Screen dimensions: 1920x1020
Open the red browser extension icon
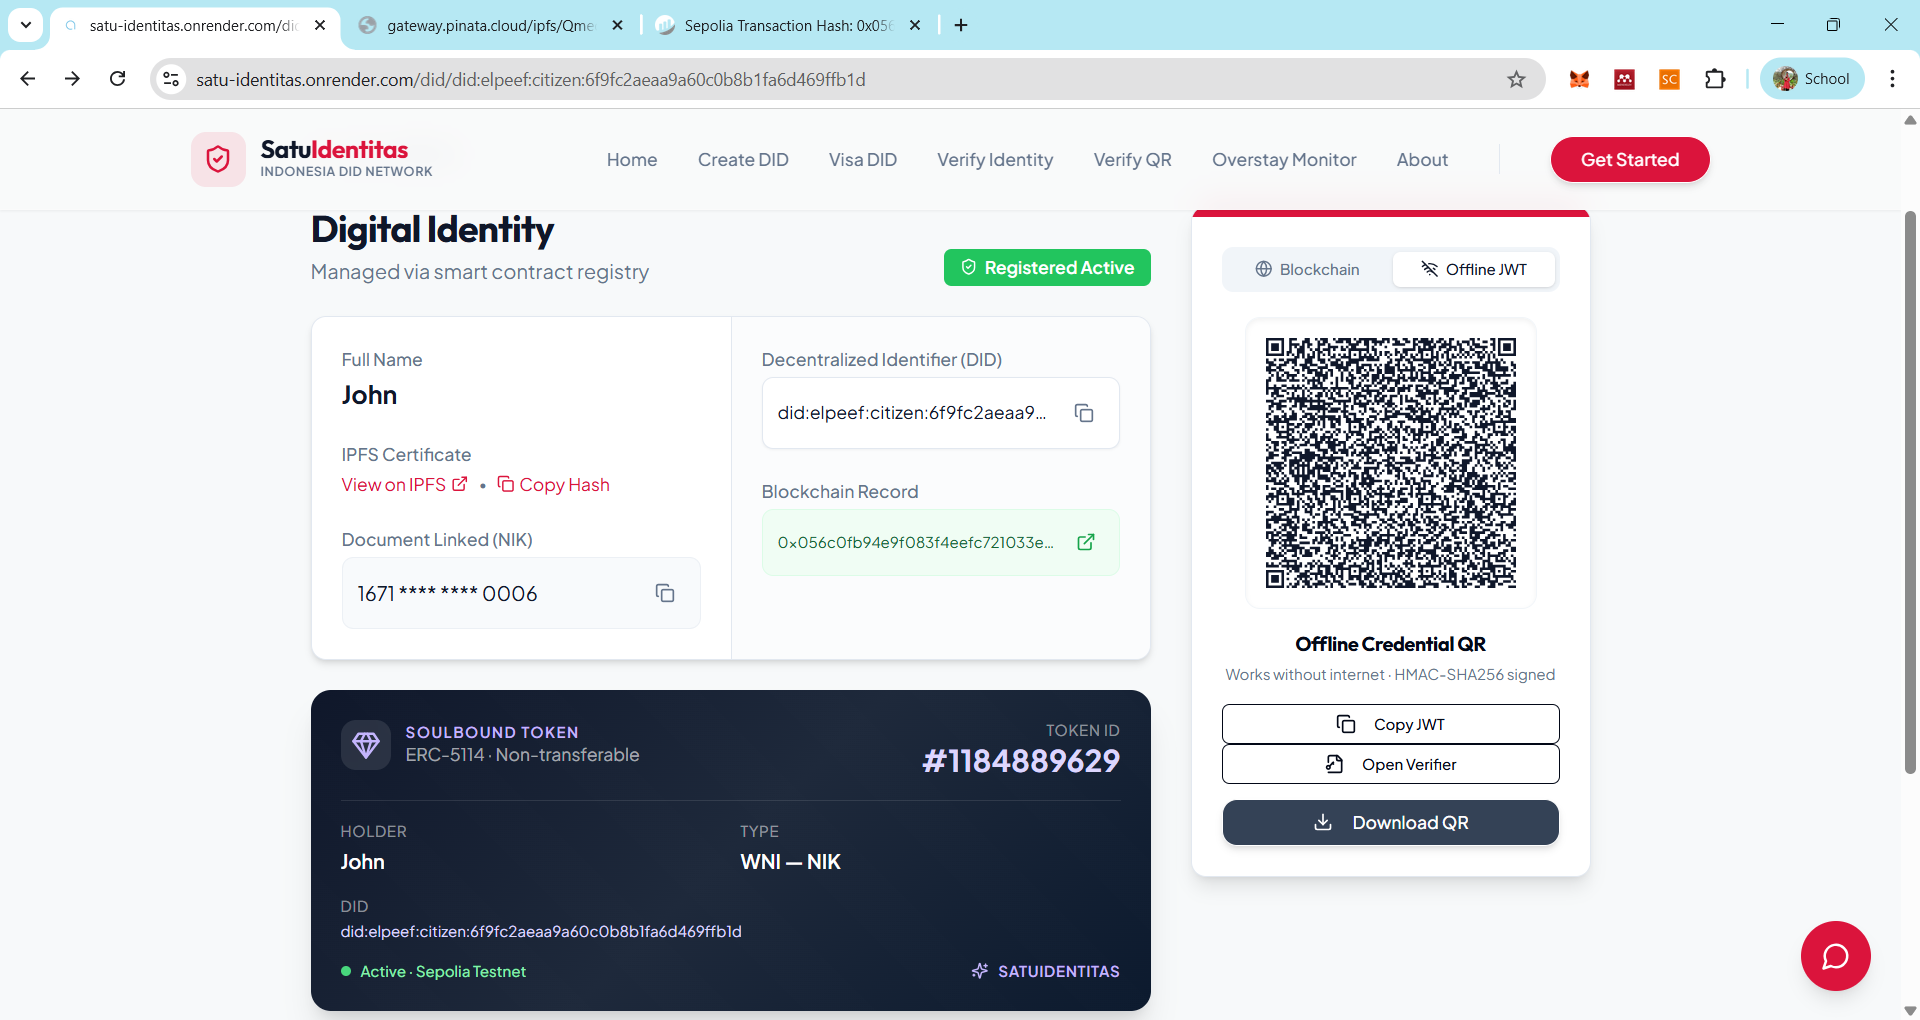coord(1624,79)
